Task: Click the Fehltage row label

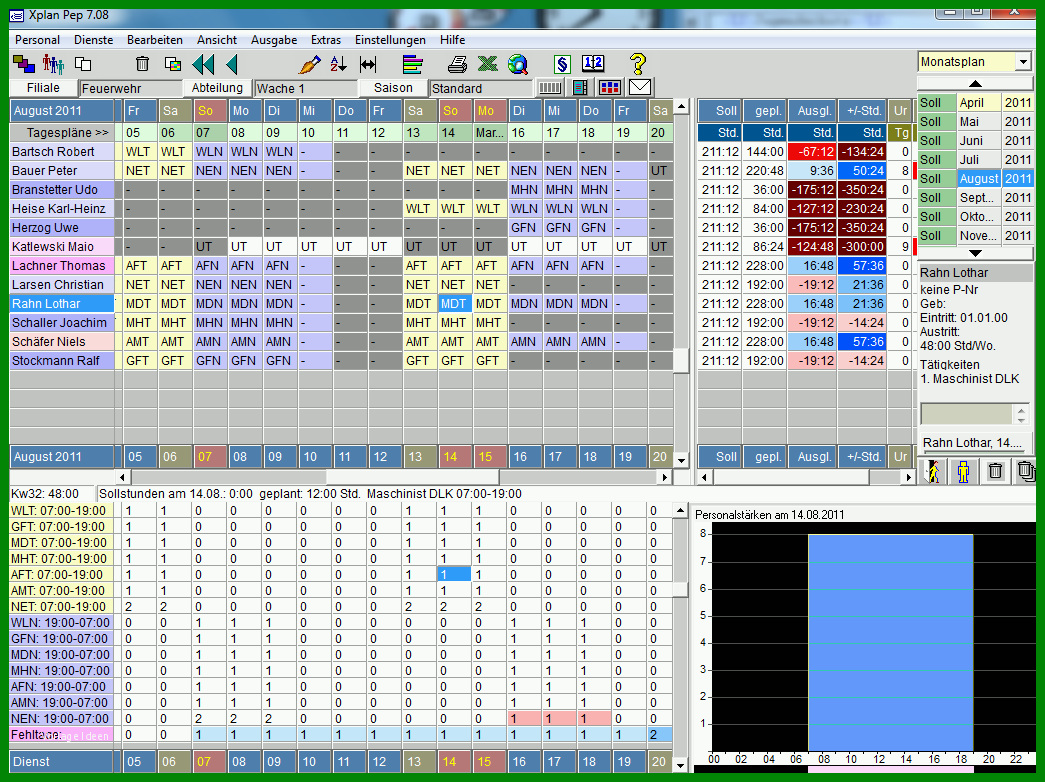Action: (x=61, y=735)
